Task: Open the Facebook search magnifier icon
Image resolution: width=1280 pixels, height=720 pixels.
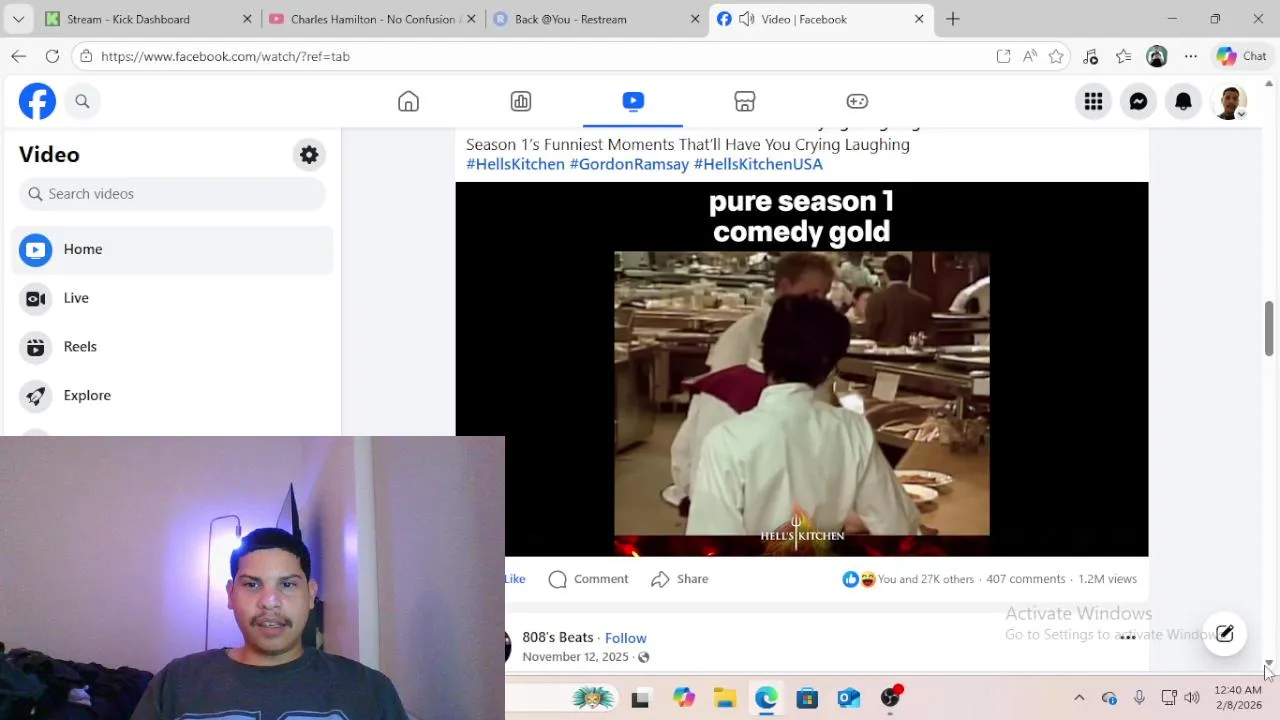Action: click(x=83, y=101)
